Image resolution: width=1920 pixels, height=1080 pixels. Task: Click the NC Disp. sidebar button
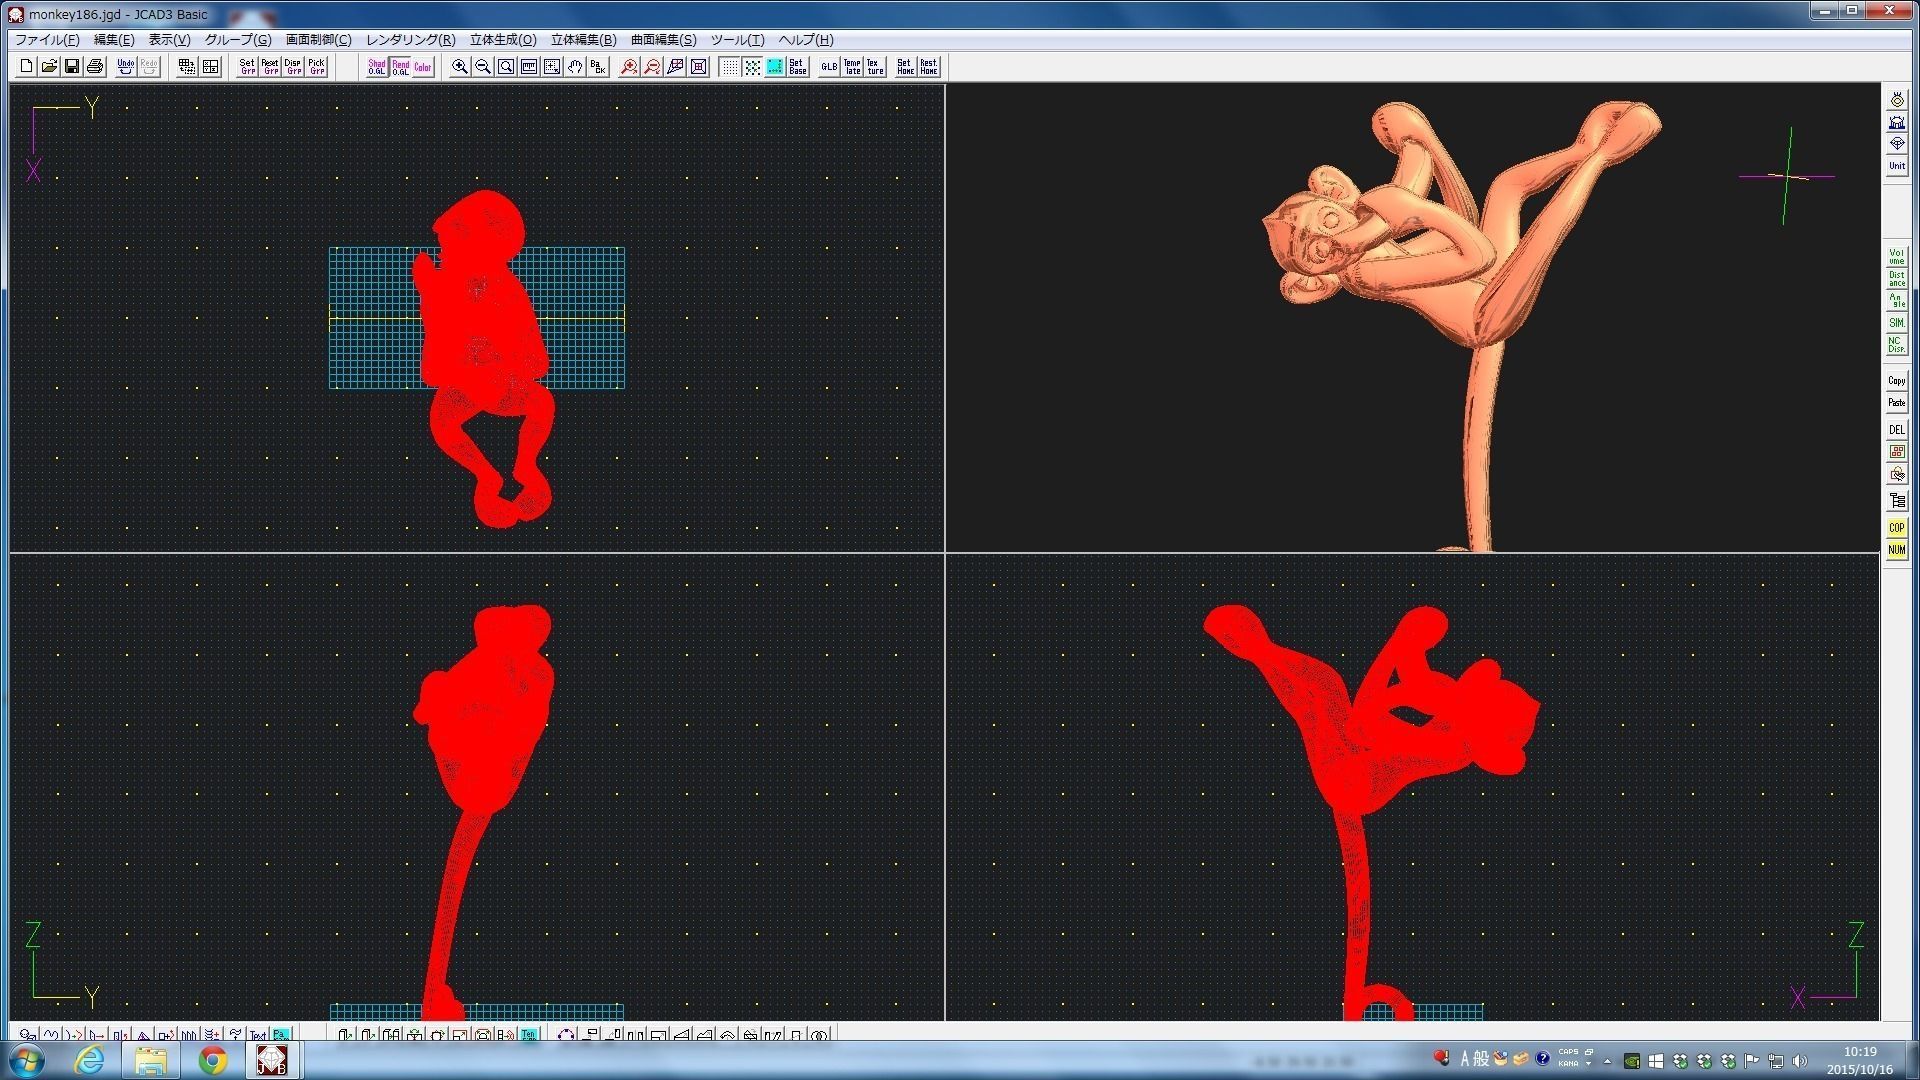(x=1896, y=345)
